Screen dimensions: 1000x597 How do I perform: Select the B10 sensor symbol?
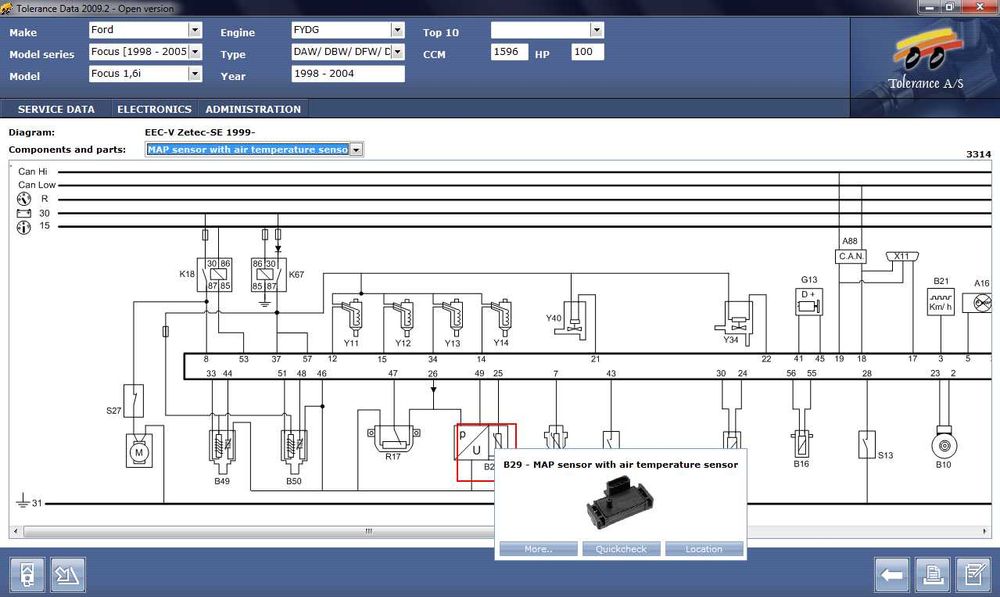pyautogui.click(x=944, y=442)
